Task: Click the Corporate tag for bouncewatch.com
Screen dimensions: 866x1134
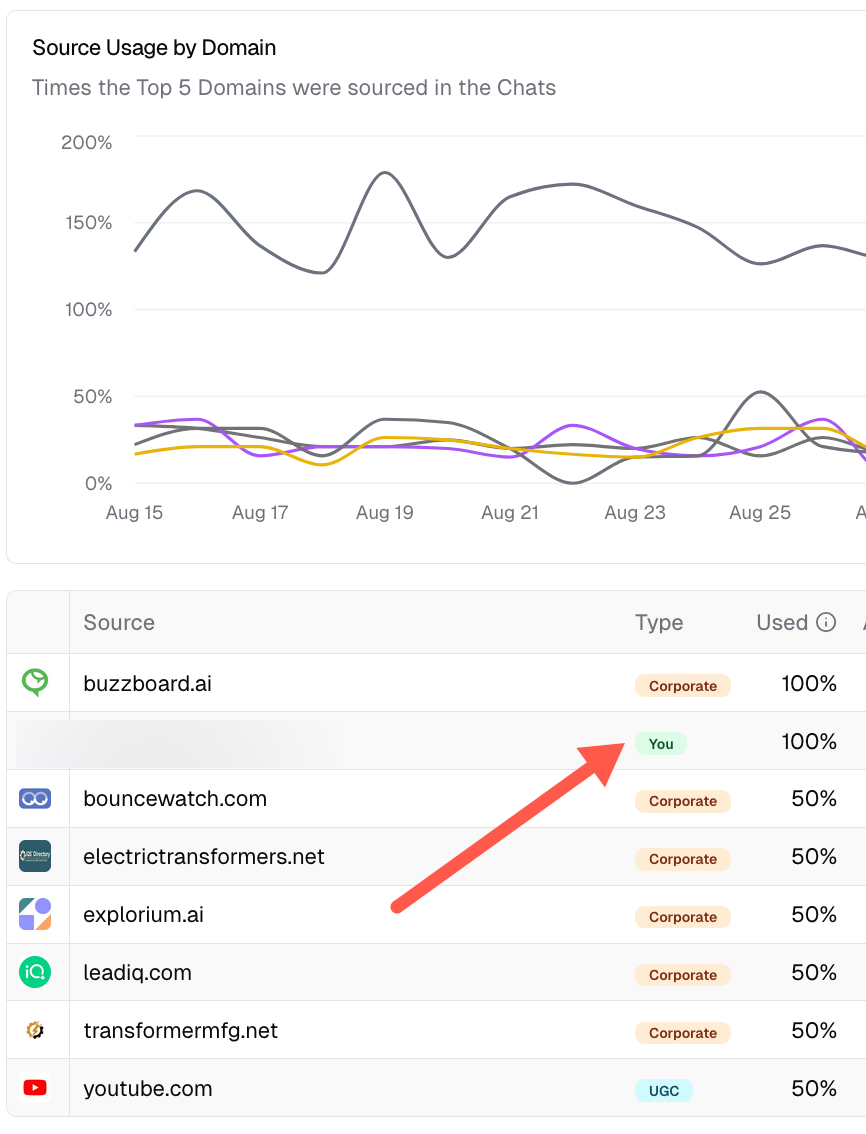Action: coord(683,801)
